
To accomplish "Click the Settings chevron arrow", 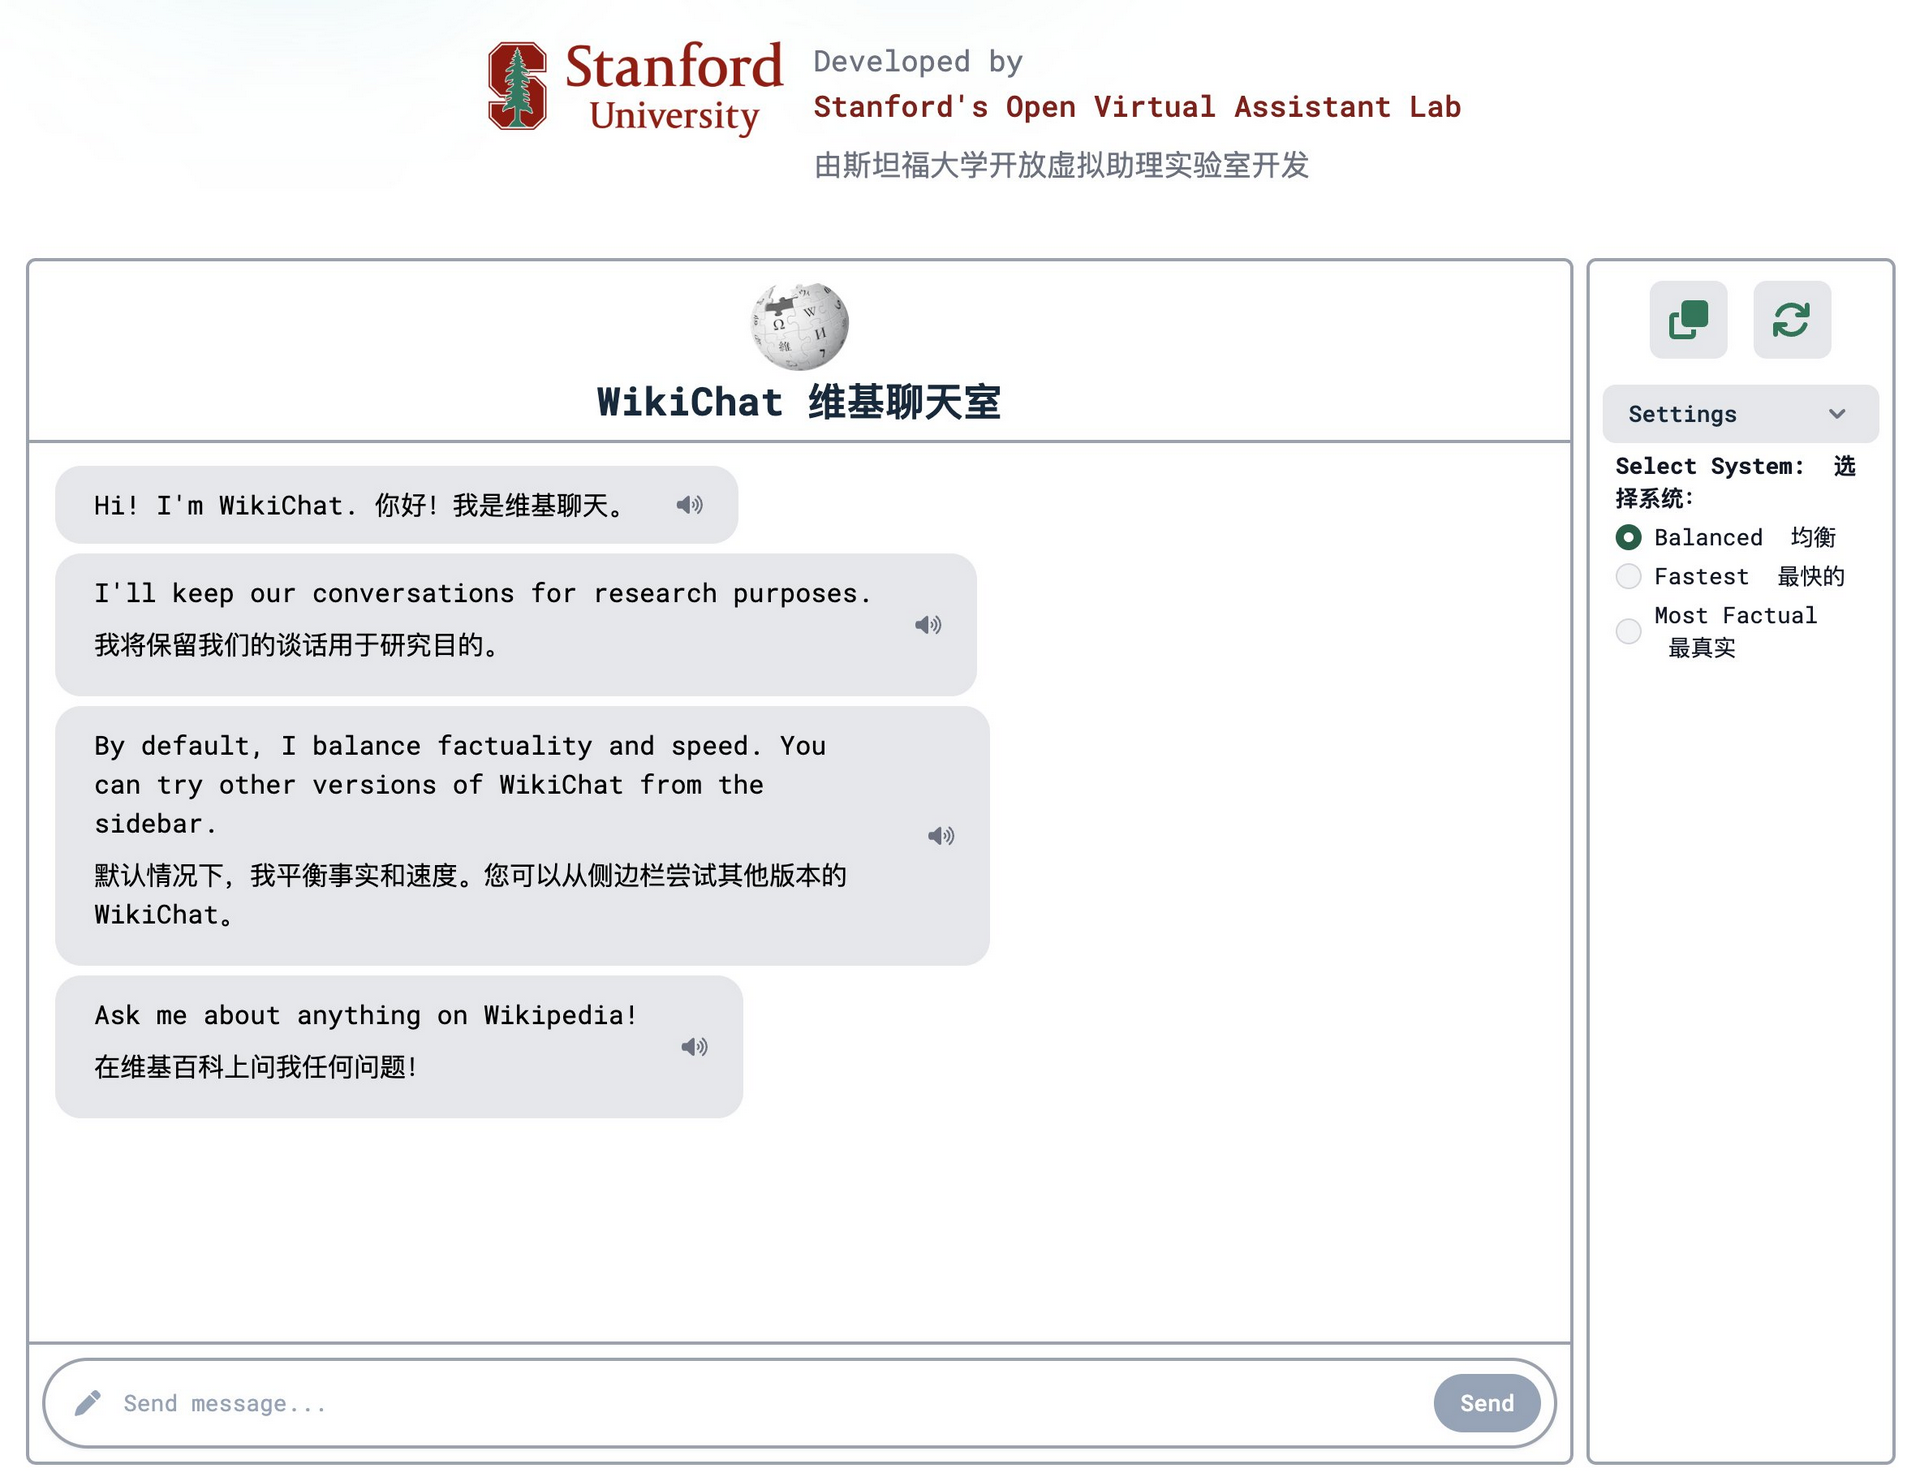I will pyautogui.click(x=1836, y=414).
